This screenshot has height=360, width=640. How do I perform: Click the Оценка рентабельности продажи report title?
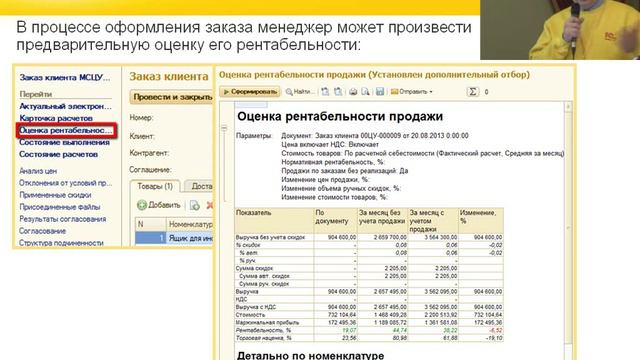(340, 116)
